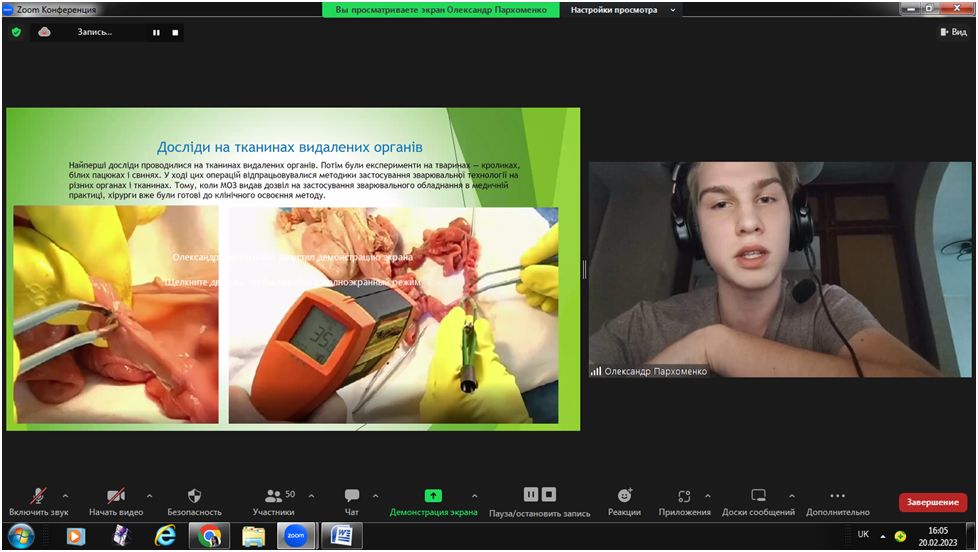The image size is (978, 552).
Task: Open the media player taskbar icon
Action: (75, 536)
